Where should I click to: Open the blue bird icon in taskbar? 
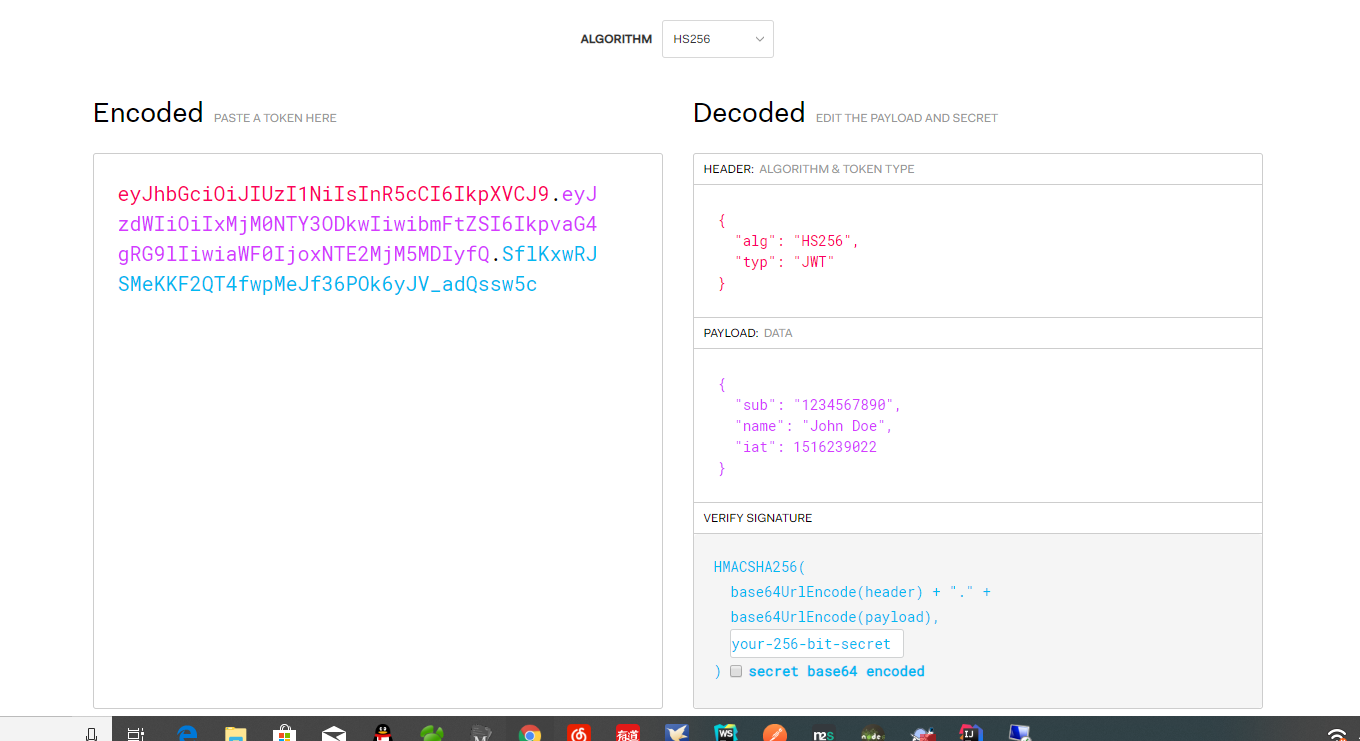point(677,733)
